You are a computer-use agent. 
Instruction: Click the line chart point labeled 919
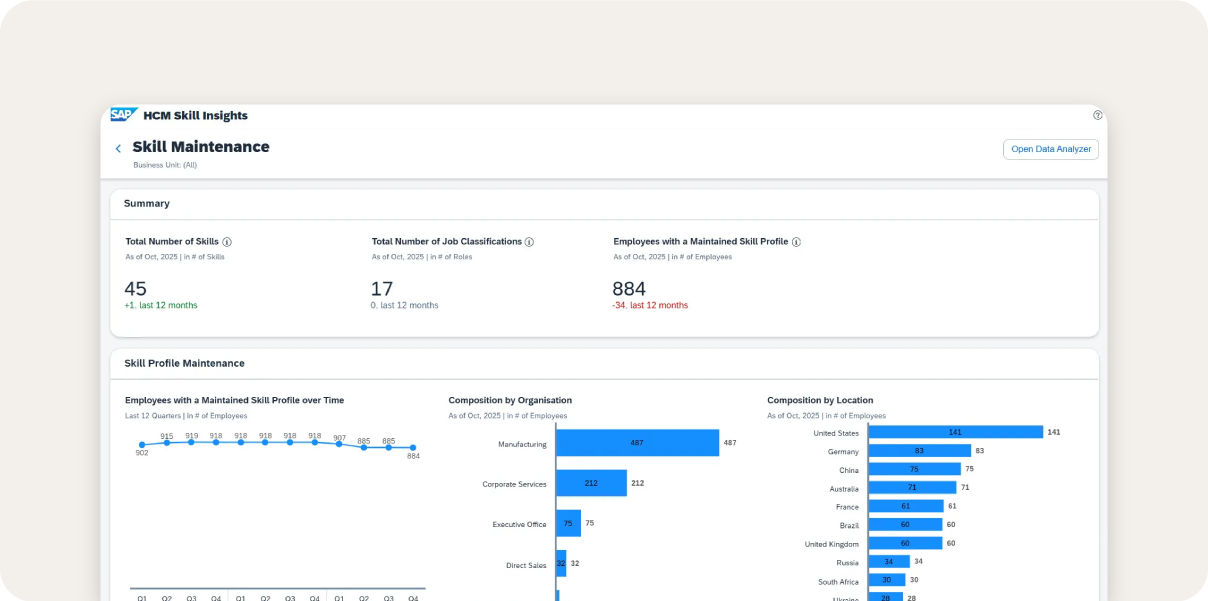click(x=191, y=441)
